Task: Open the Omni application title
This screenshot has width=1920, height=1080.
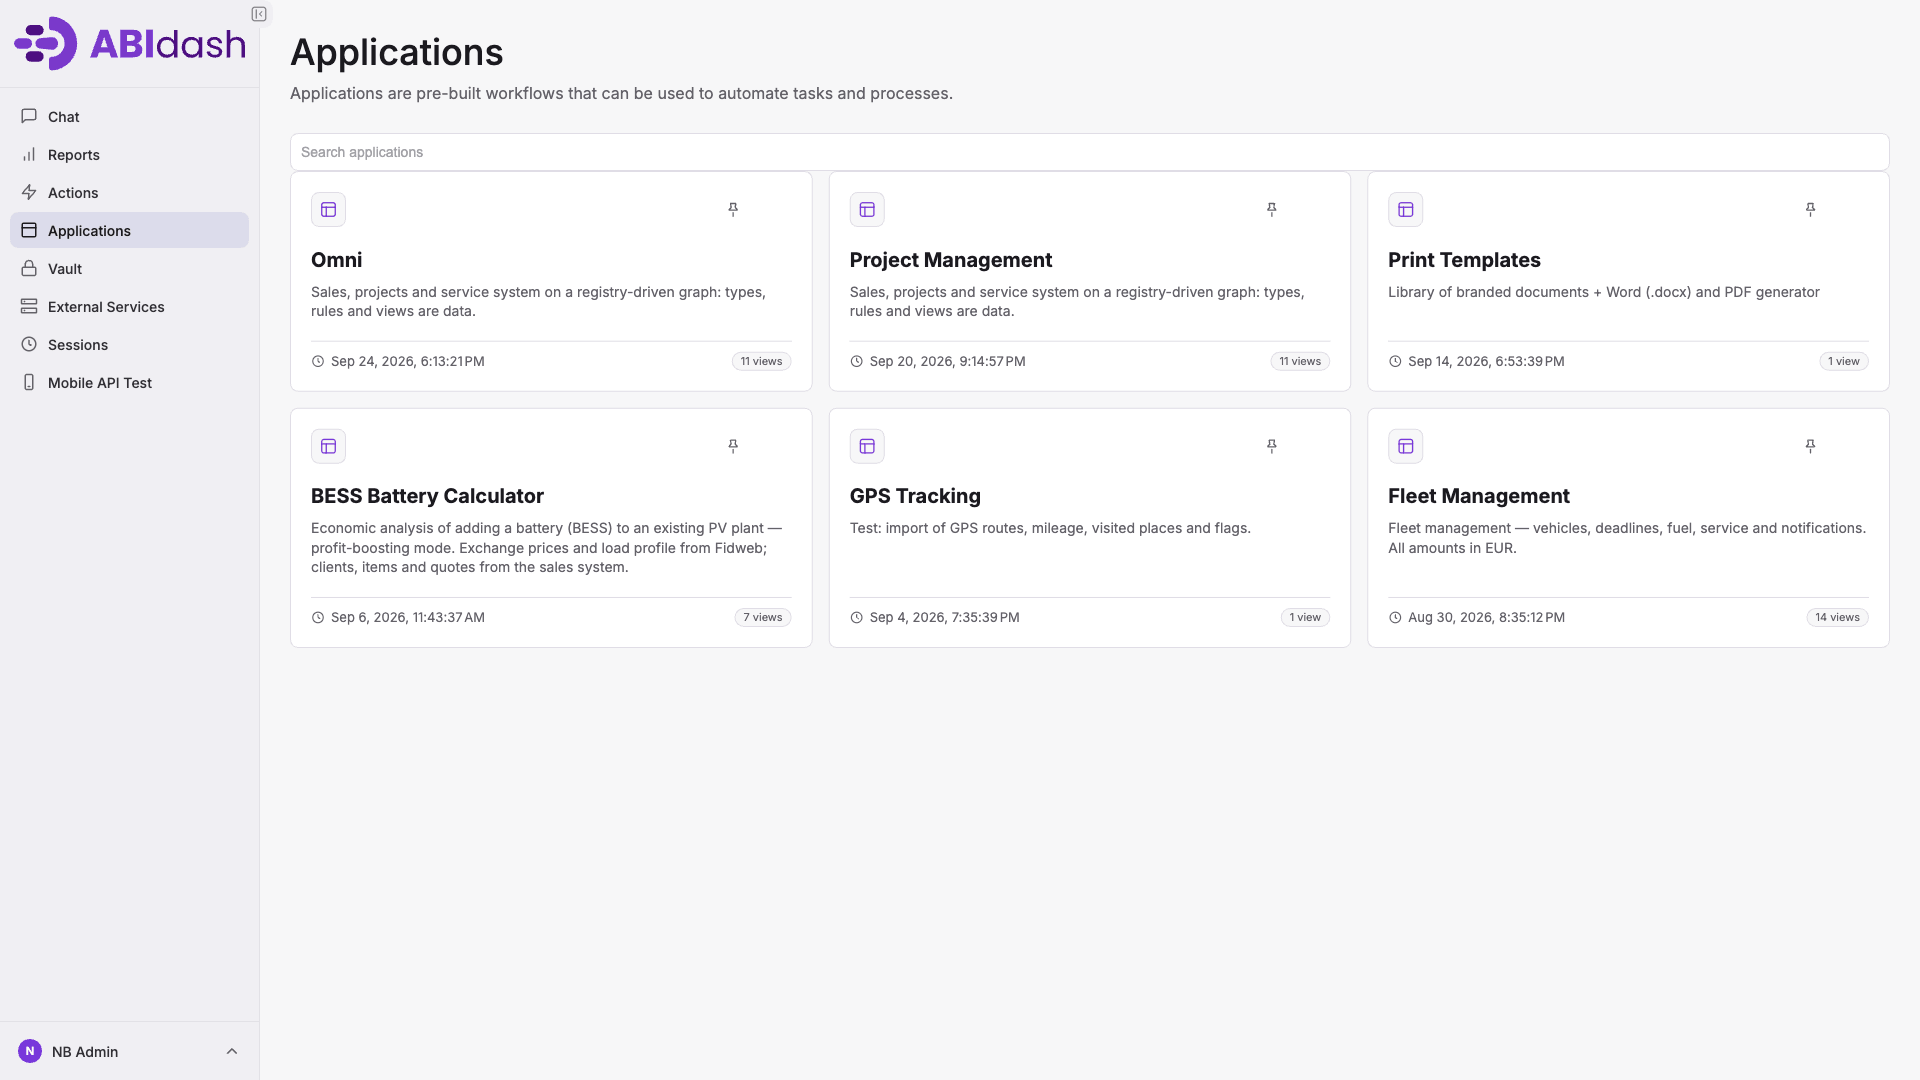Action: coord(336,260)
